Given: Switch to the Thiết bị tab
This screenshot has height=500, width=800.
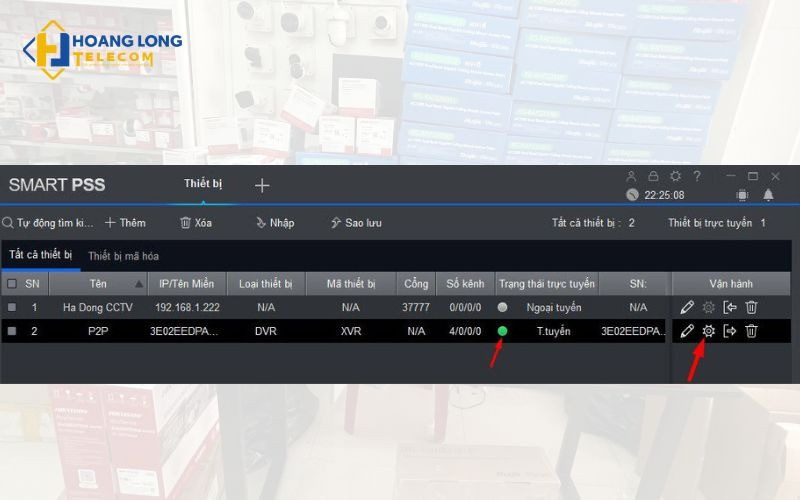Looking at the screenshot, I should tap(203, 184).
